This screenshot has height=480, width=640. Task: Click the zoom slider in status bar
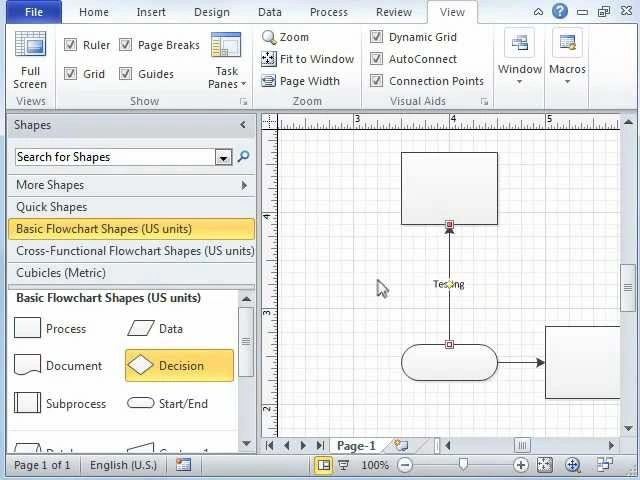[x=463, y=465]
